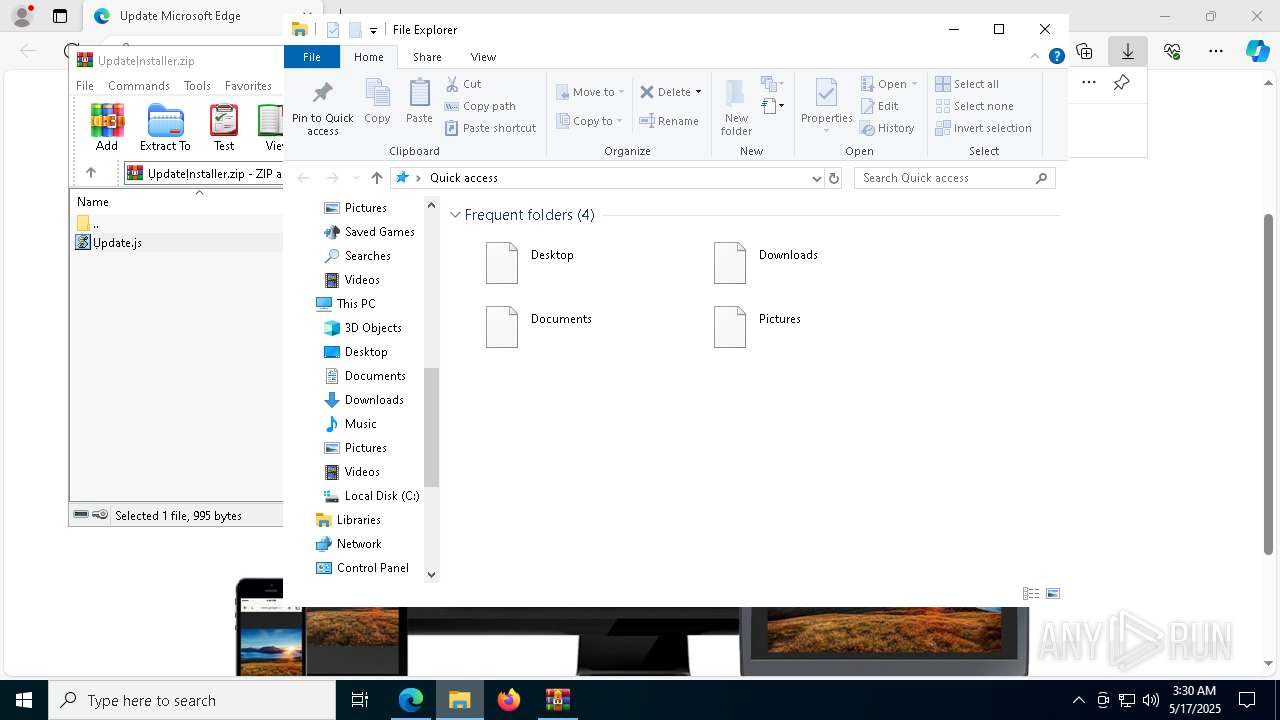Select Update.js file in WinRAR

[109, 243]
